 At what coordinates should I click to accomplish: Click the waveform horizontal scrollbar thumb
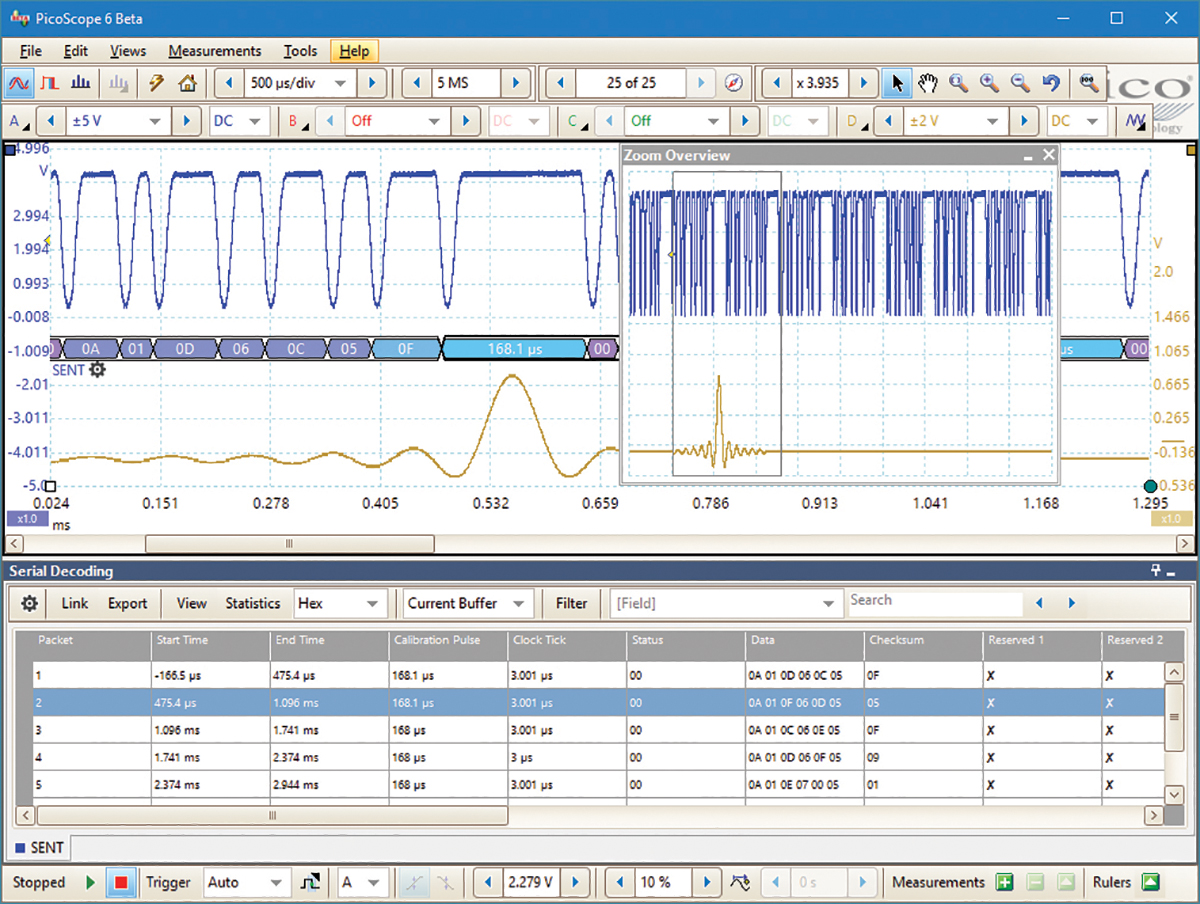click(289, 544)
